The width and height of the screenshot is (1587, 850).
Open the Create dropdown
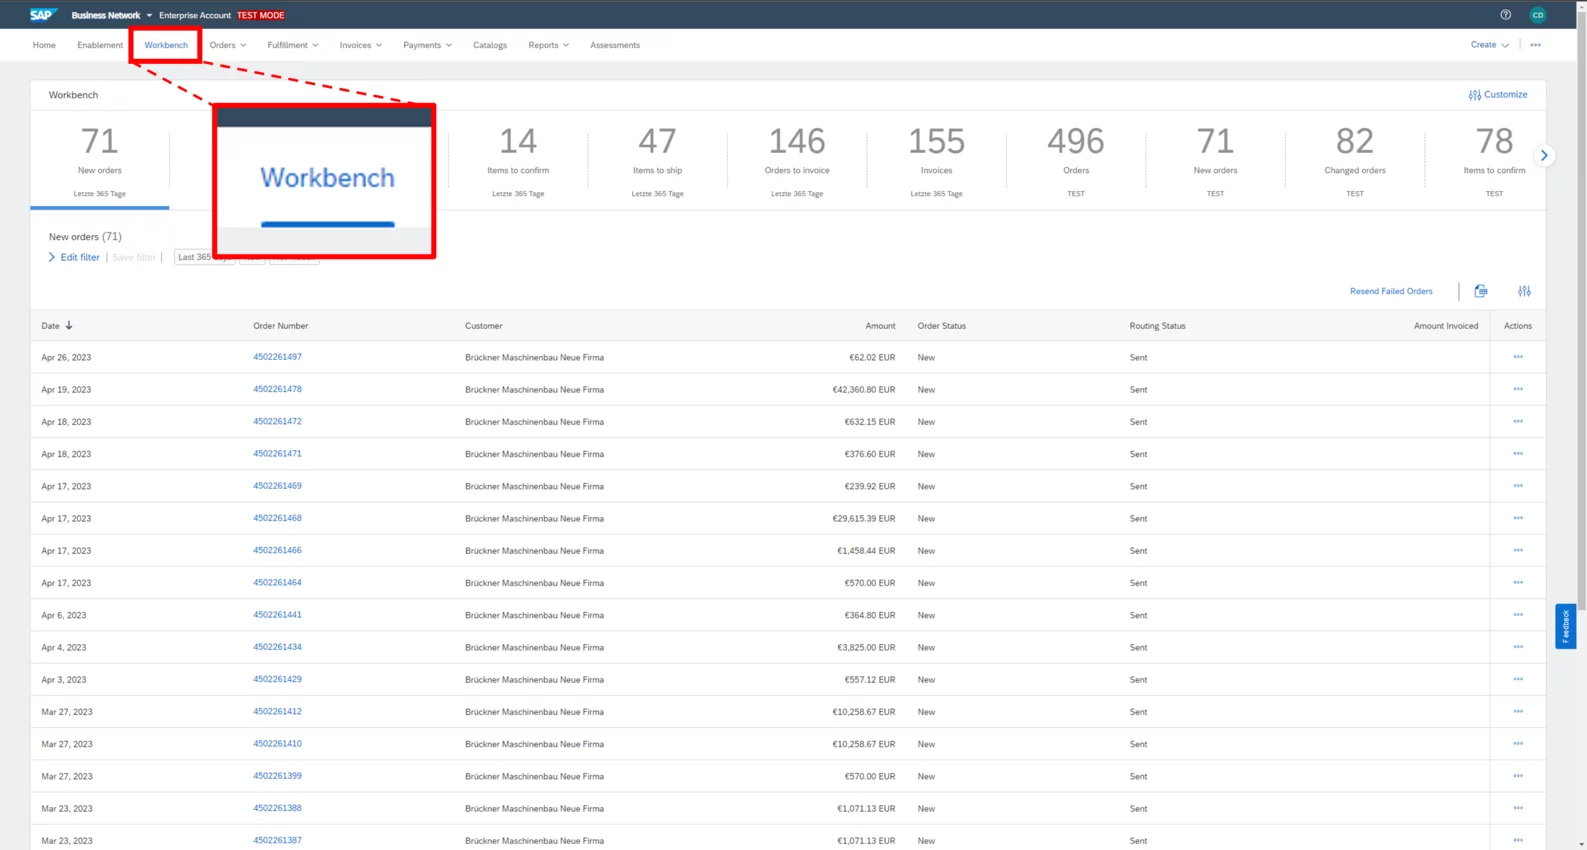[1489, 45]
